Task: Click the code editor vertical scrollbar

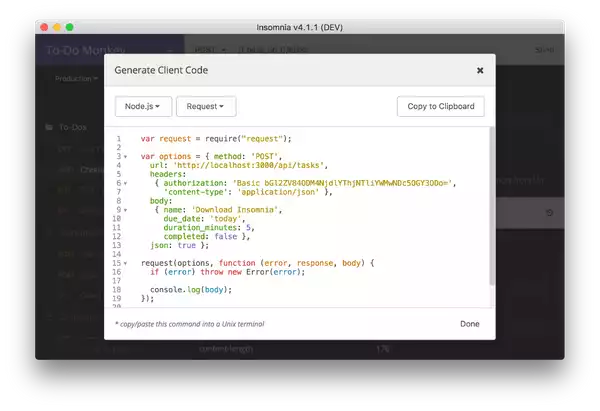Action: click(x=492, y=206)
